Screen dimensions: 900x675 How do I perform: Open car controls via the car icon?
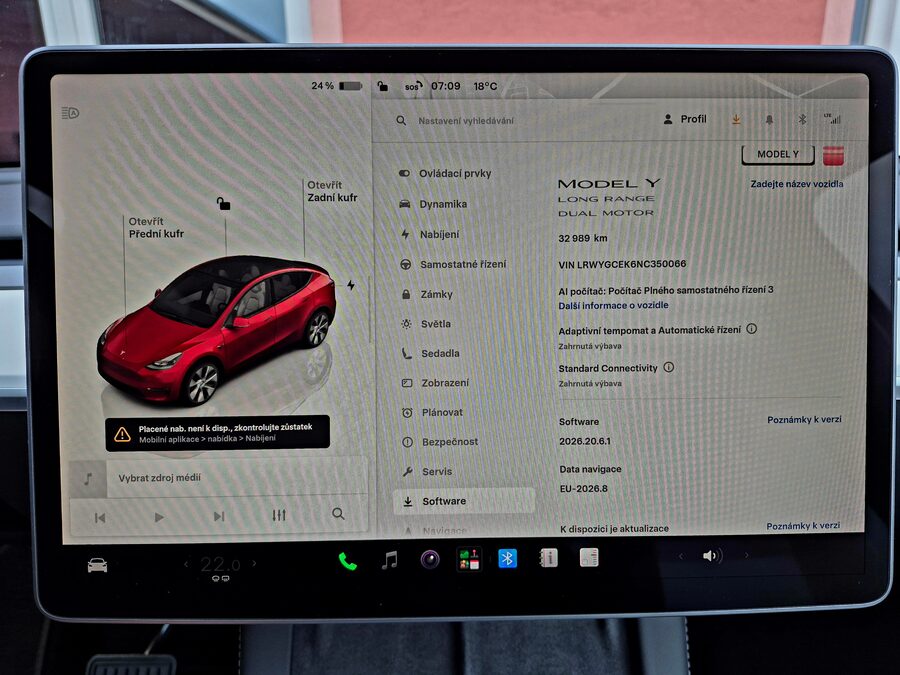98,565
